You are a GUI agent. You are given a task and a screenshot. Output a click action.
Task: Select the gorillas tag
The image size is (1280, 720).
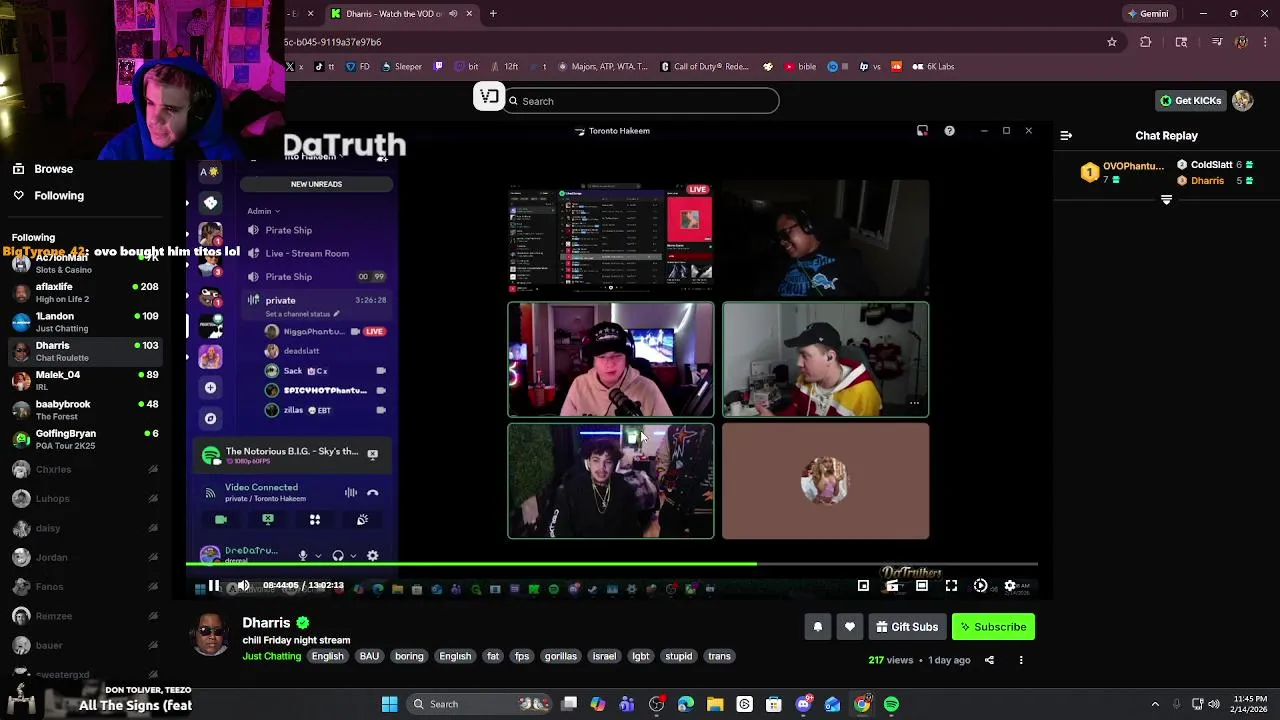tap(560, 656)
